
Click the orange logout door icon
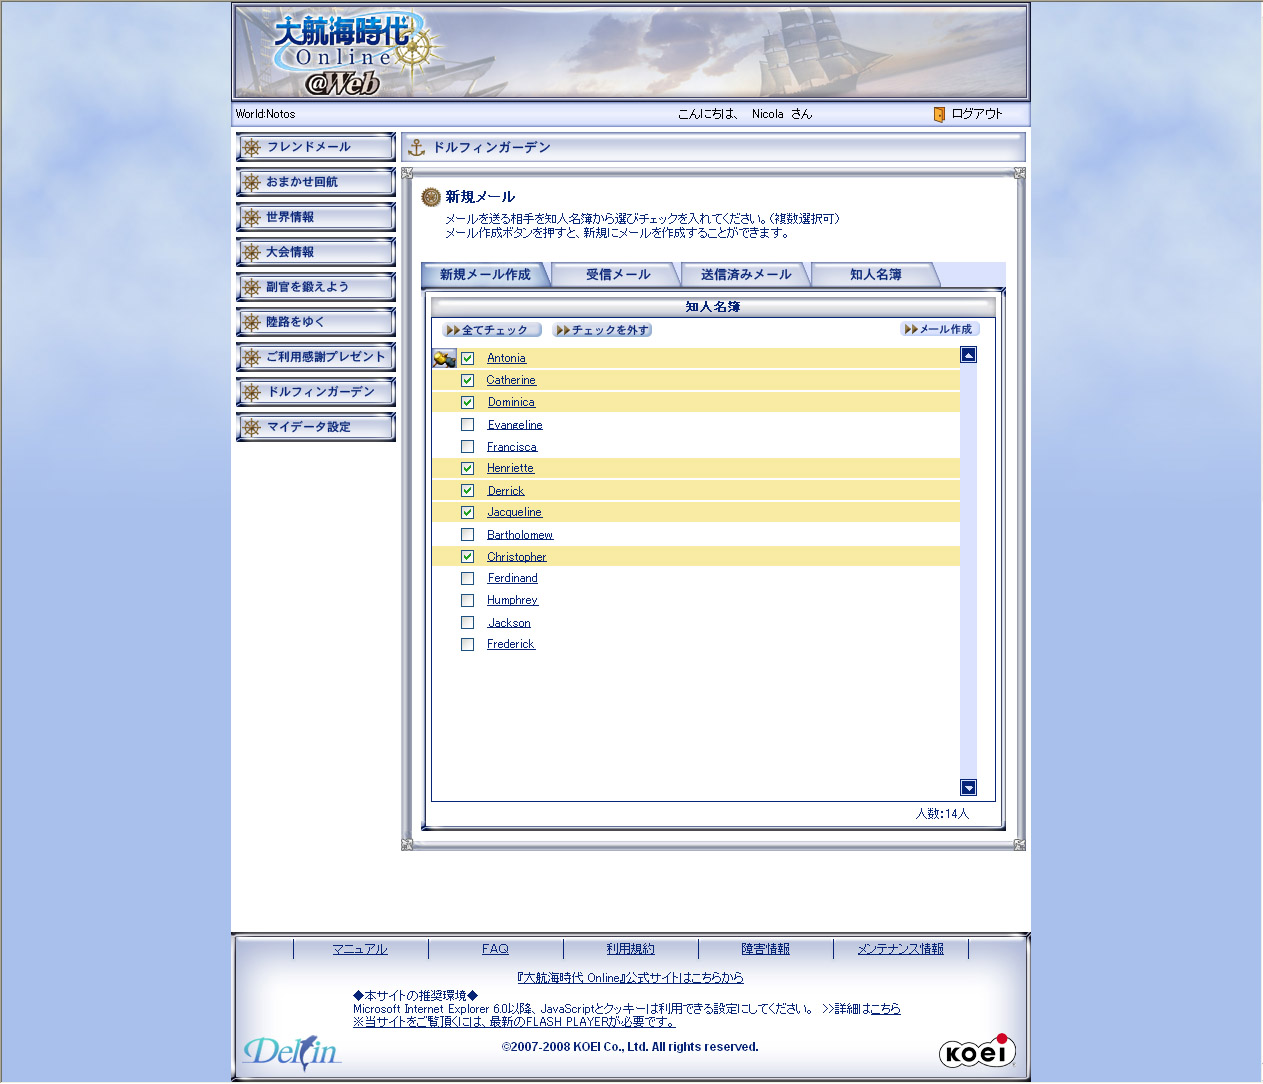coord(939,115)
